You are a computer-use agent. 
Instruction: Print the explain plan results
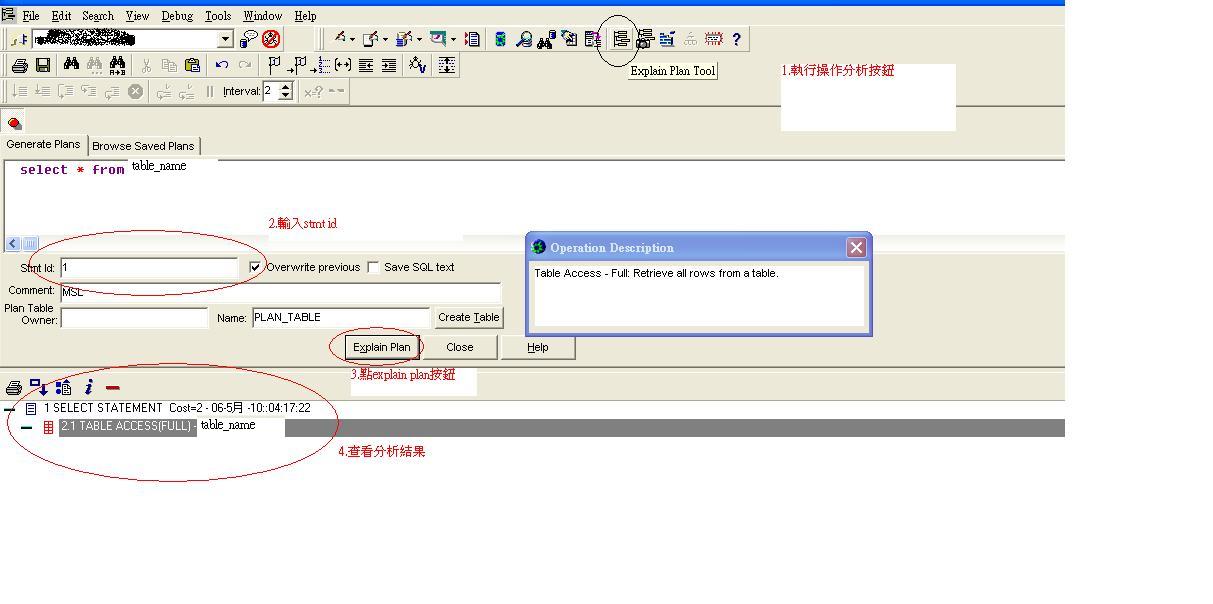13,388
